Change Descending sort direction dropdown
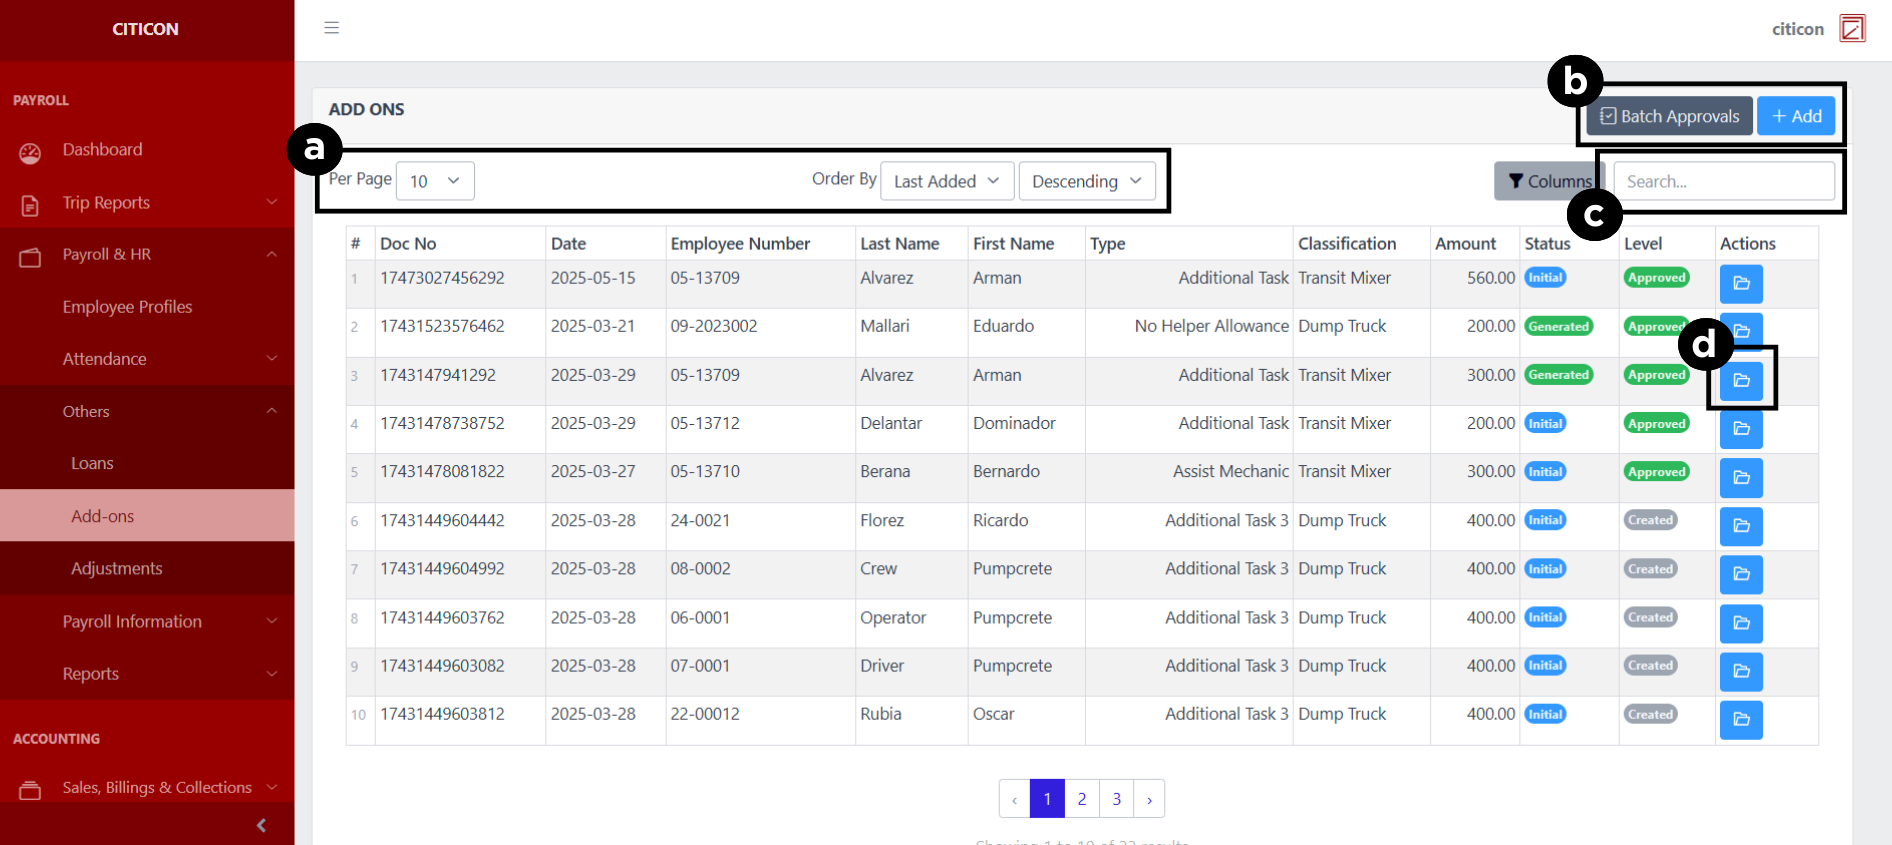1892x845 pixels. (1086, 181)
